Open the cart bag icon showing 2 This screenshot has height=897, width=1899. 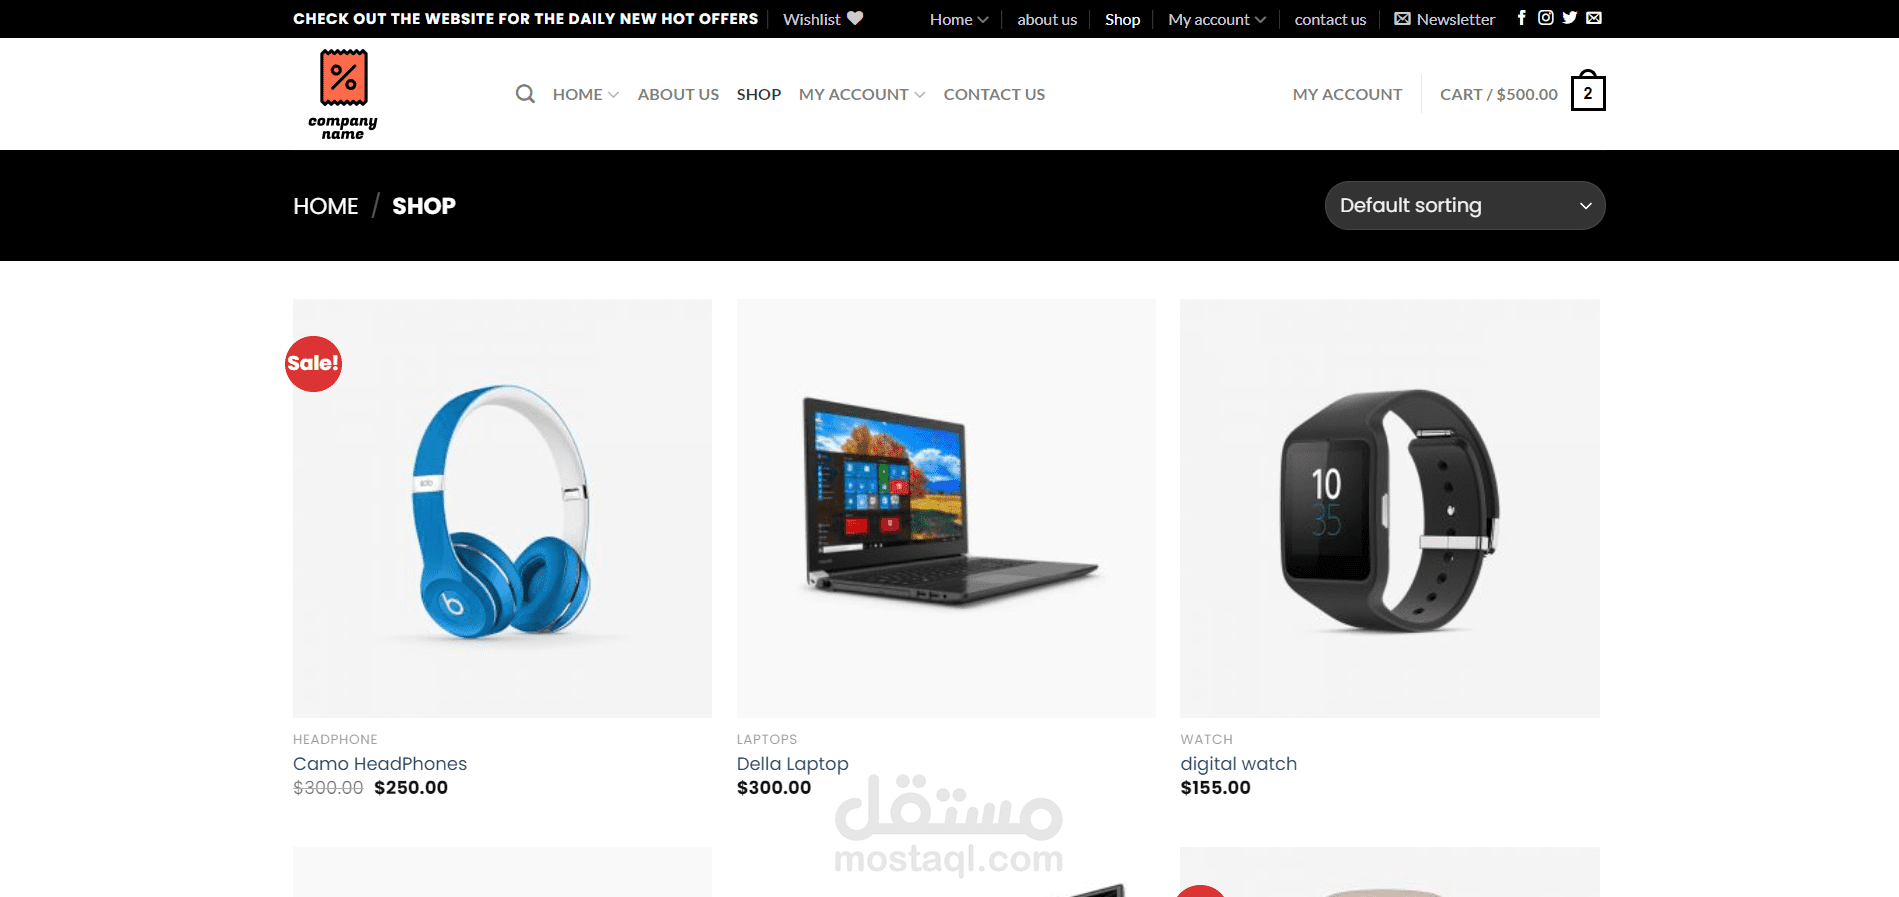coord(1588,92)
